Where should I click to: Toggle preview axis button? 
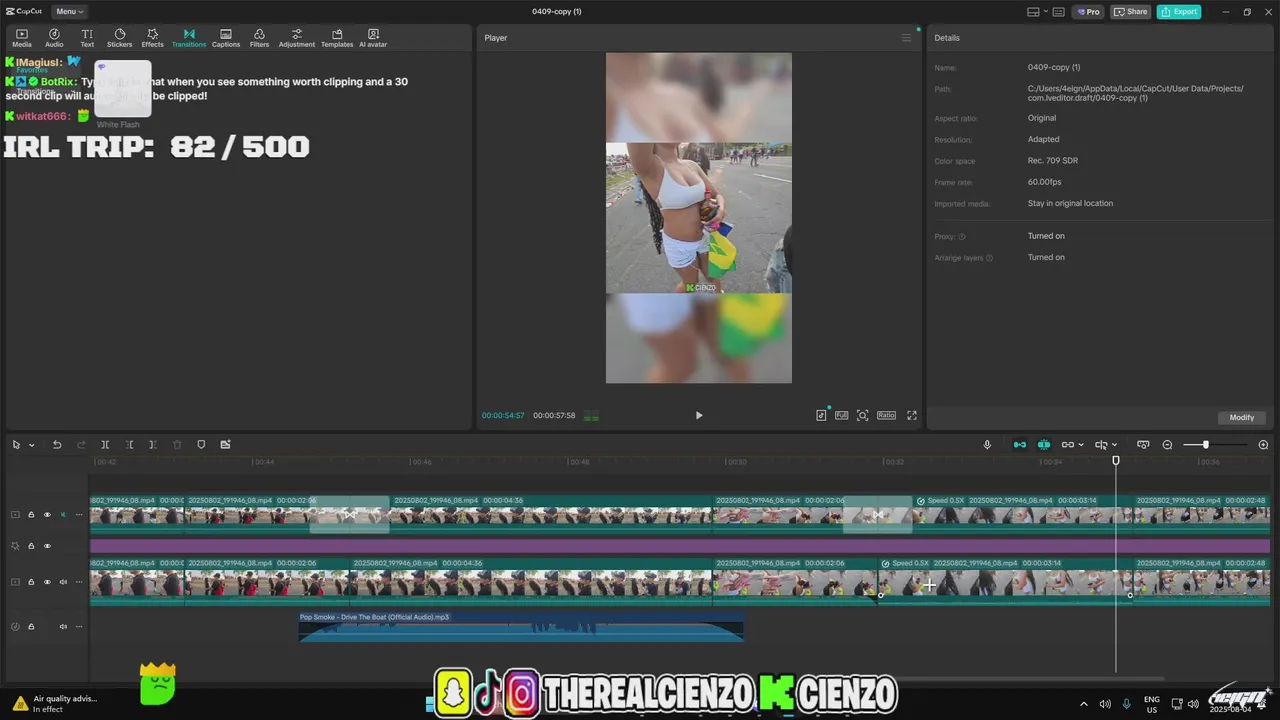(x=1101, y=445)
